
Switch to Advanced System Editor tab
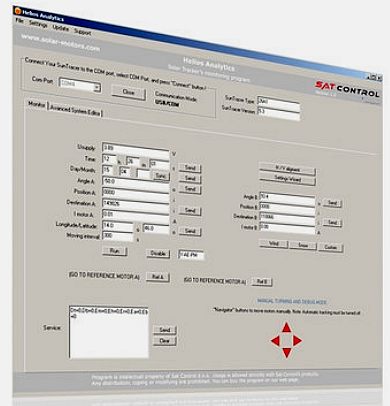(75, 111)
